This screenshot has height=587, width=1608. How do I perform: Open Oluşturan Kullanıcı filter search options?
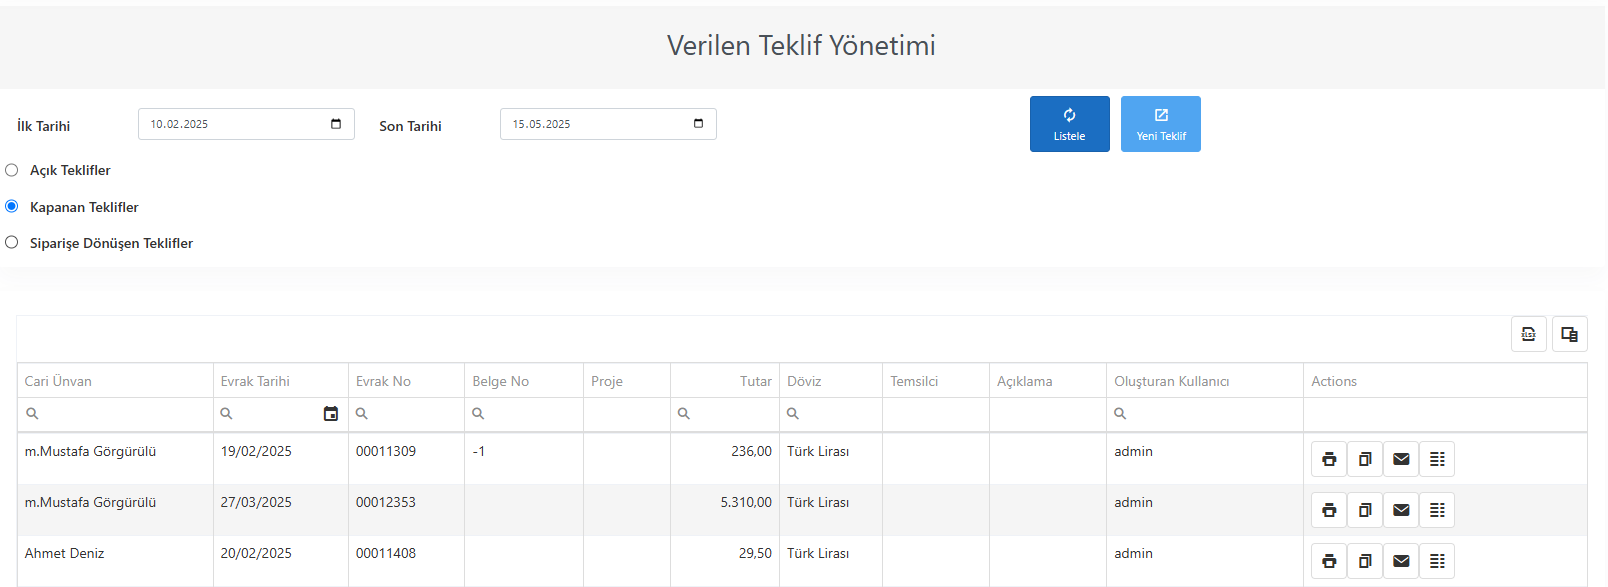point(1120,414)
